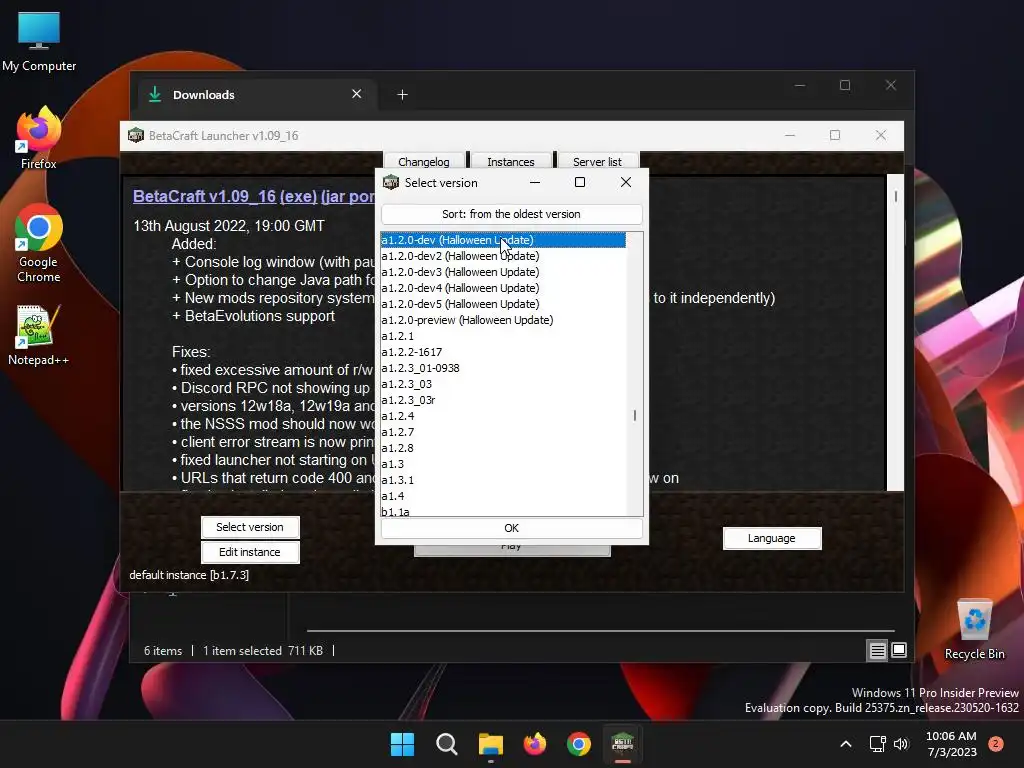Select version a1.2.0-dev5 (Halloween Update)
Viewport: 1024px width, 768px height.
pyautogui.click(x=503, y=304)
